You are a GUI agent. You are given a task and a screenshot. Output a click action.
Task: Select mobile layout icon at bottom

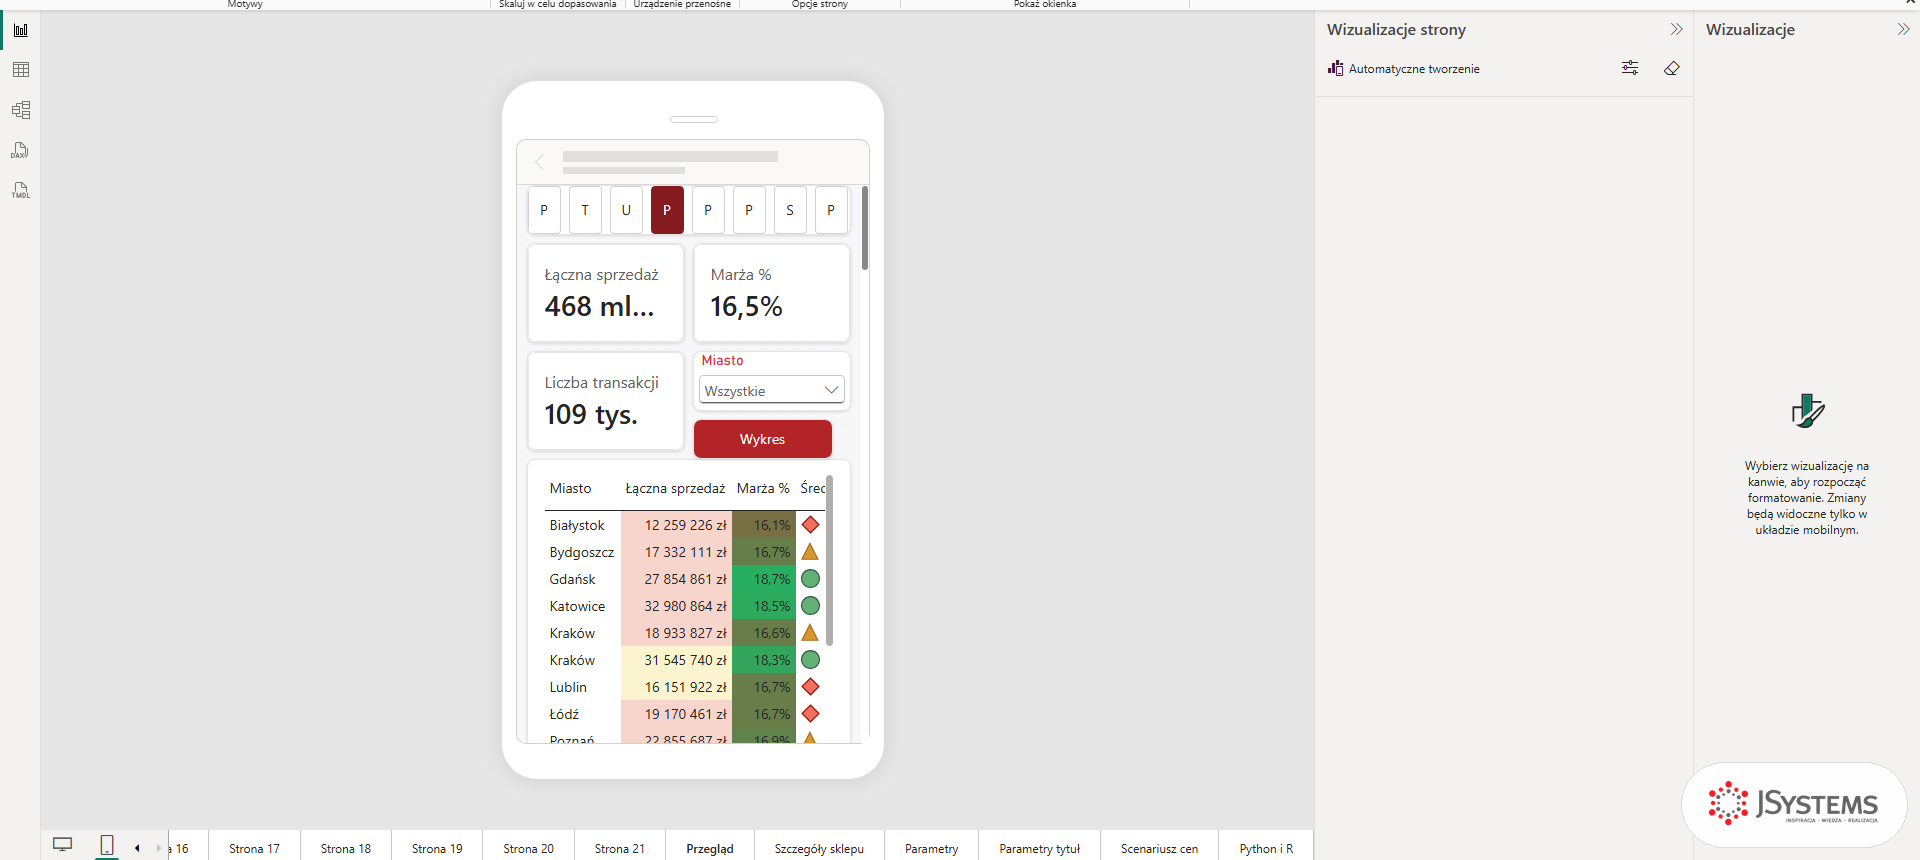point(107,845)
